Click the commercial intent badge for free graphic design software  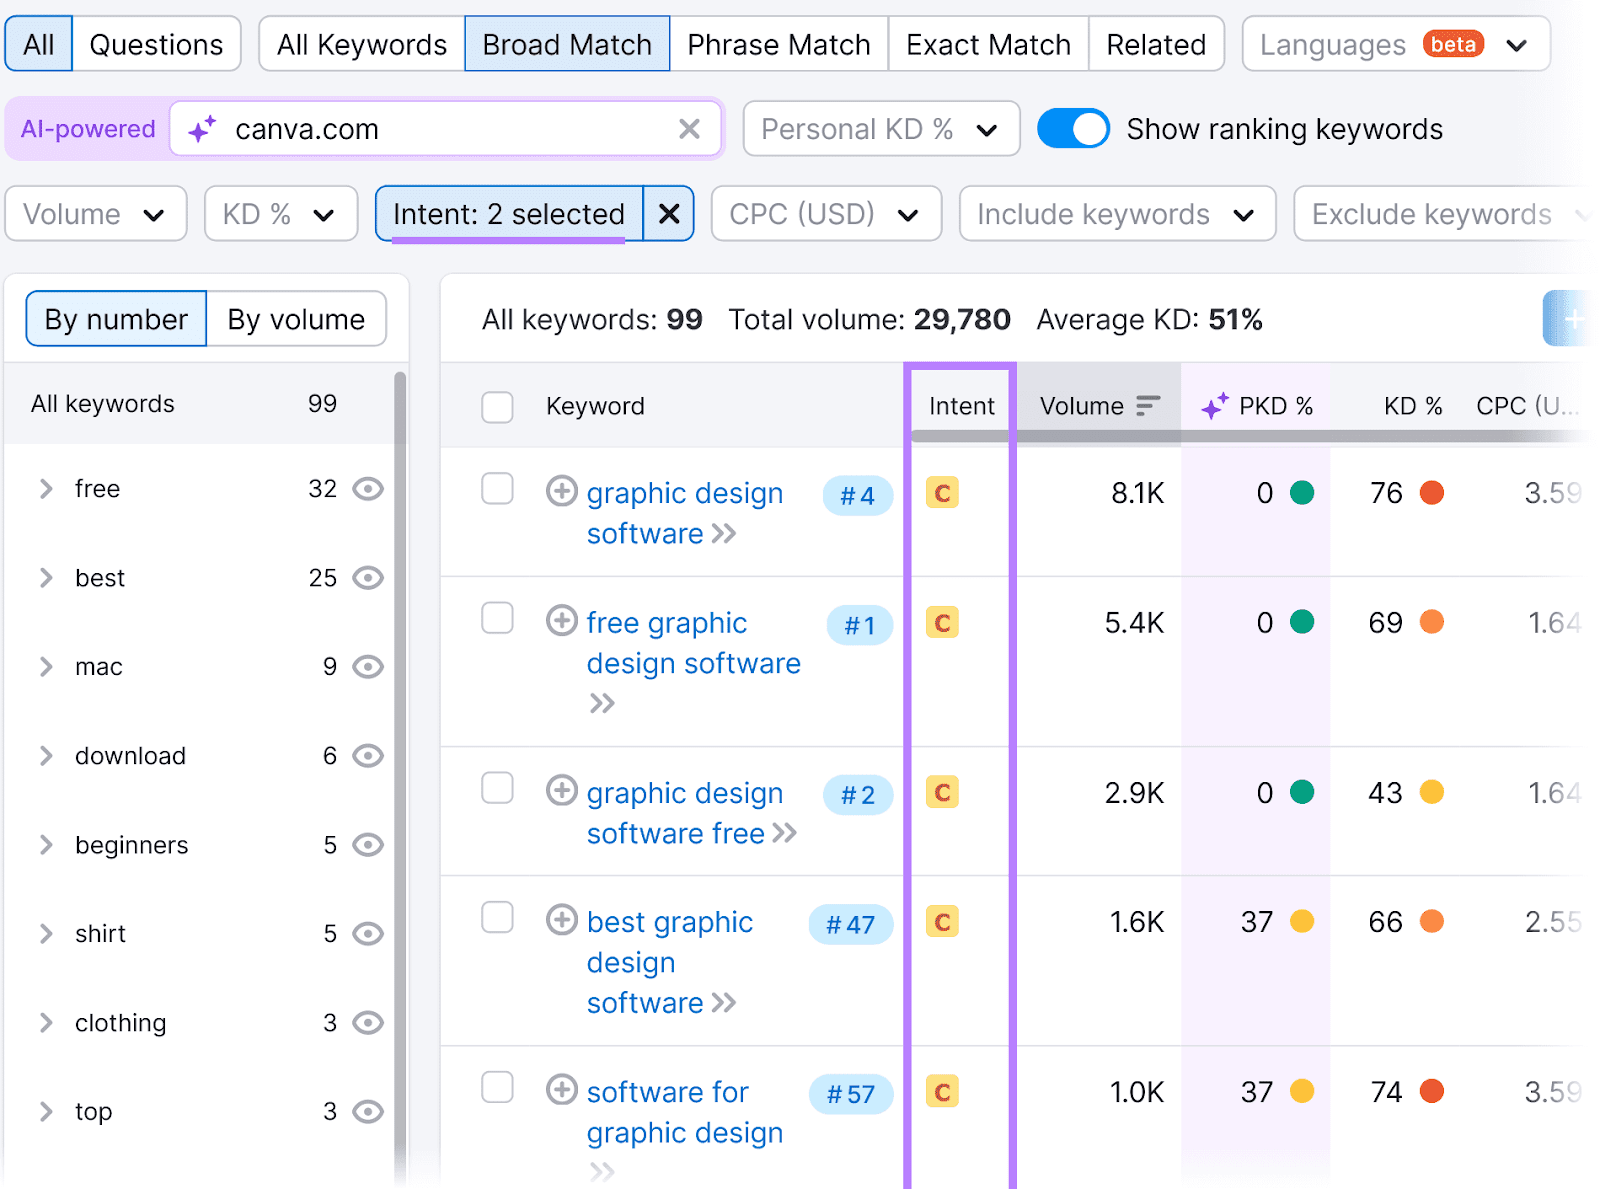941,623
